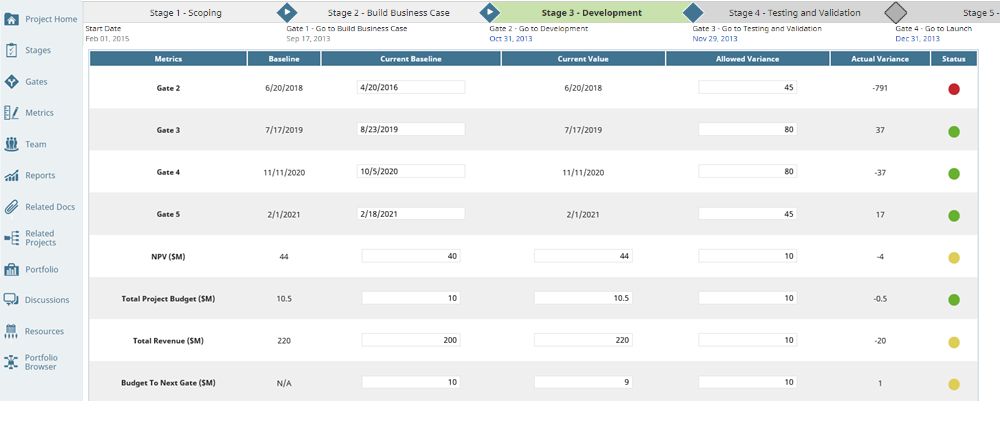Click the Portfolio briefcase icon

pos(11,269)
